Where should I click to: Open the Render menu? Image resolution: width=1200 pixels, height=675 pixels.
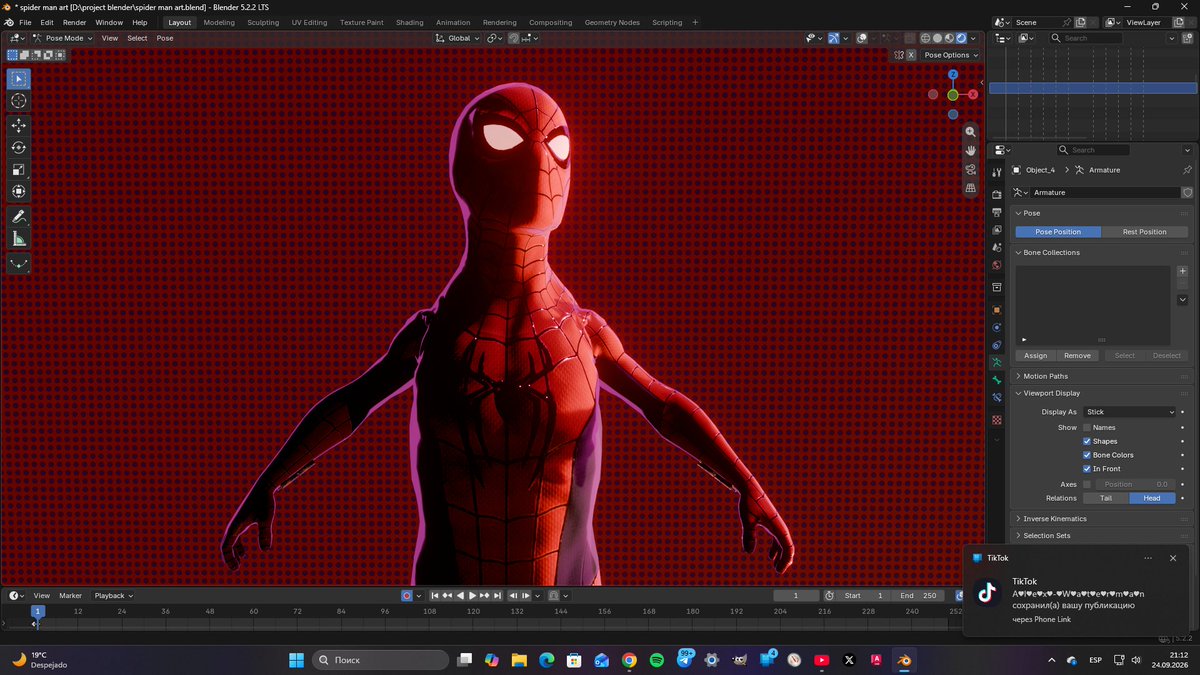[x=74, y=22]
